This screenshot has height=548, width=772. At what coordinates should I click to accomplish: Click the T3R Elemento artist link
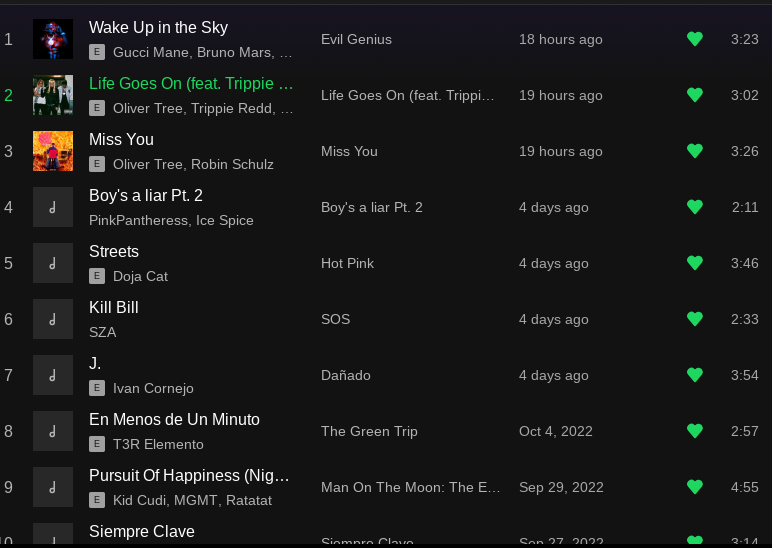[158, 445]
